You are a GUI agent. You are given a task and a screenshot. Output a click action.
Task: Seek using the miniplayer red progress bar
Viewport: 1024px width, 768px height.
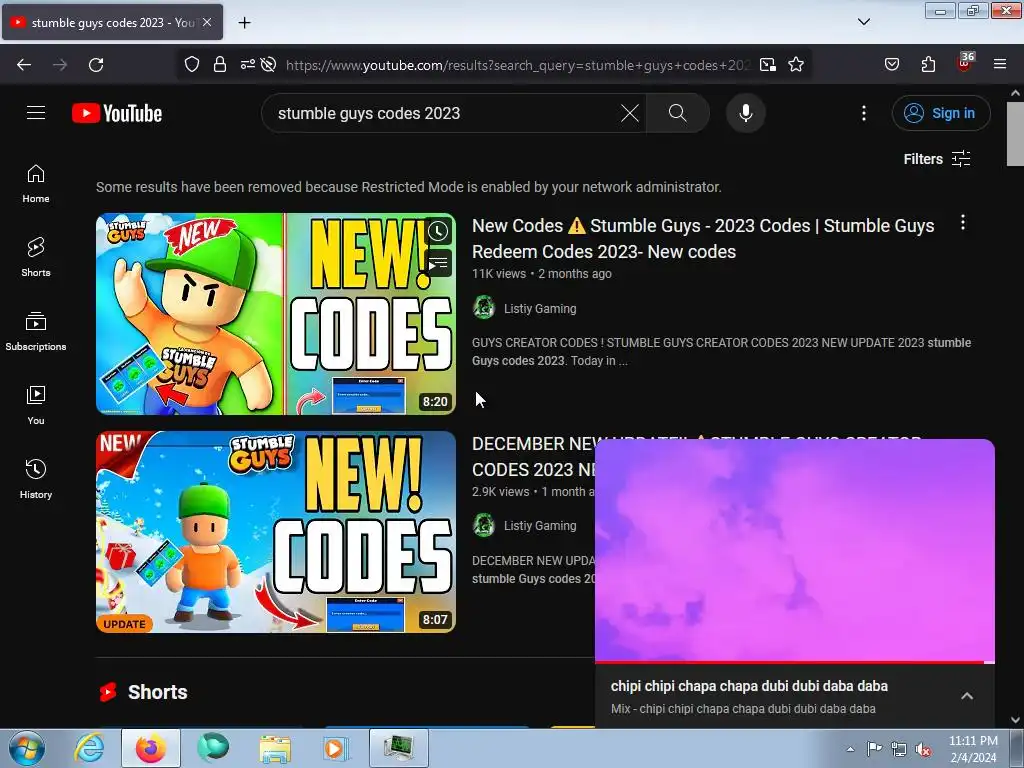[x=795, y=662]
